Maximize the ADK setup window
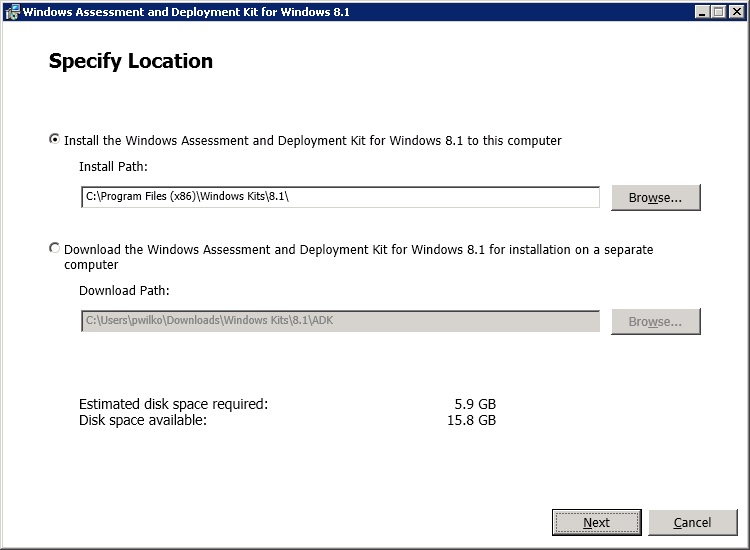Screen dimensions: 750x550 click(718, 12)
